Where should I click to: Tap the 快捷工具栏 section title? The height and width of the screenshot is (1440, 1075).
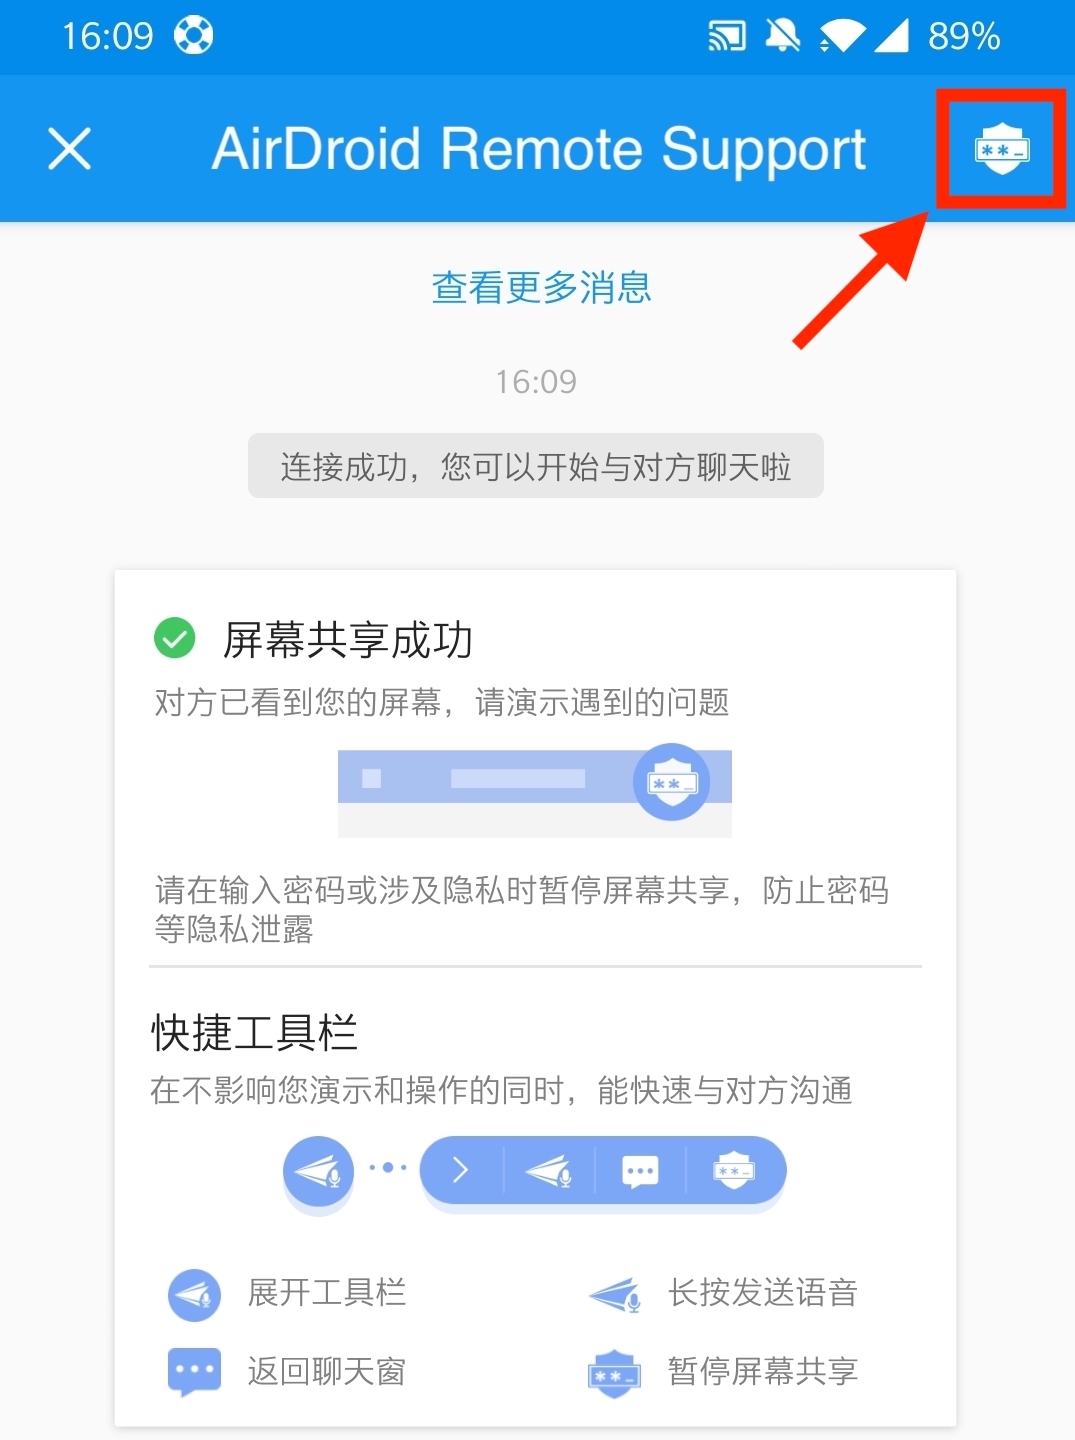254,1032
